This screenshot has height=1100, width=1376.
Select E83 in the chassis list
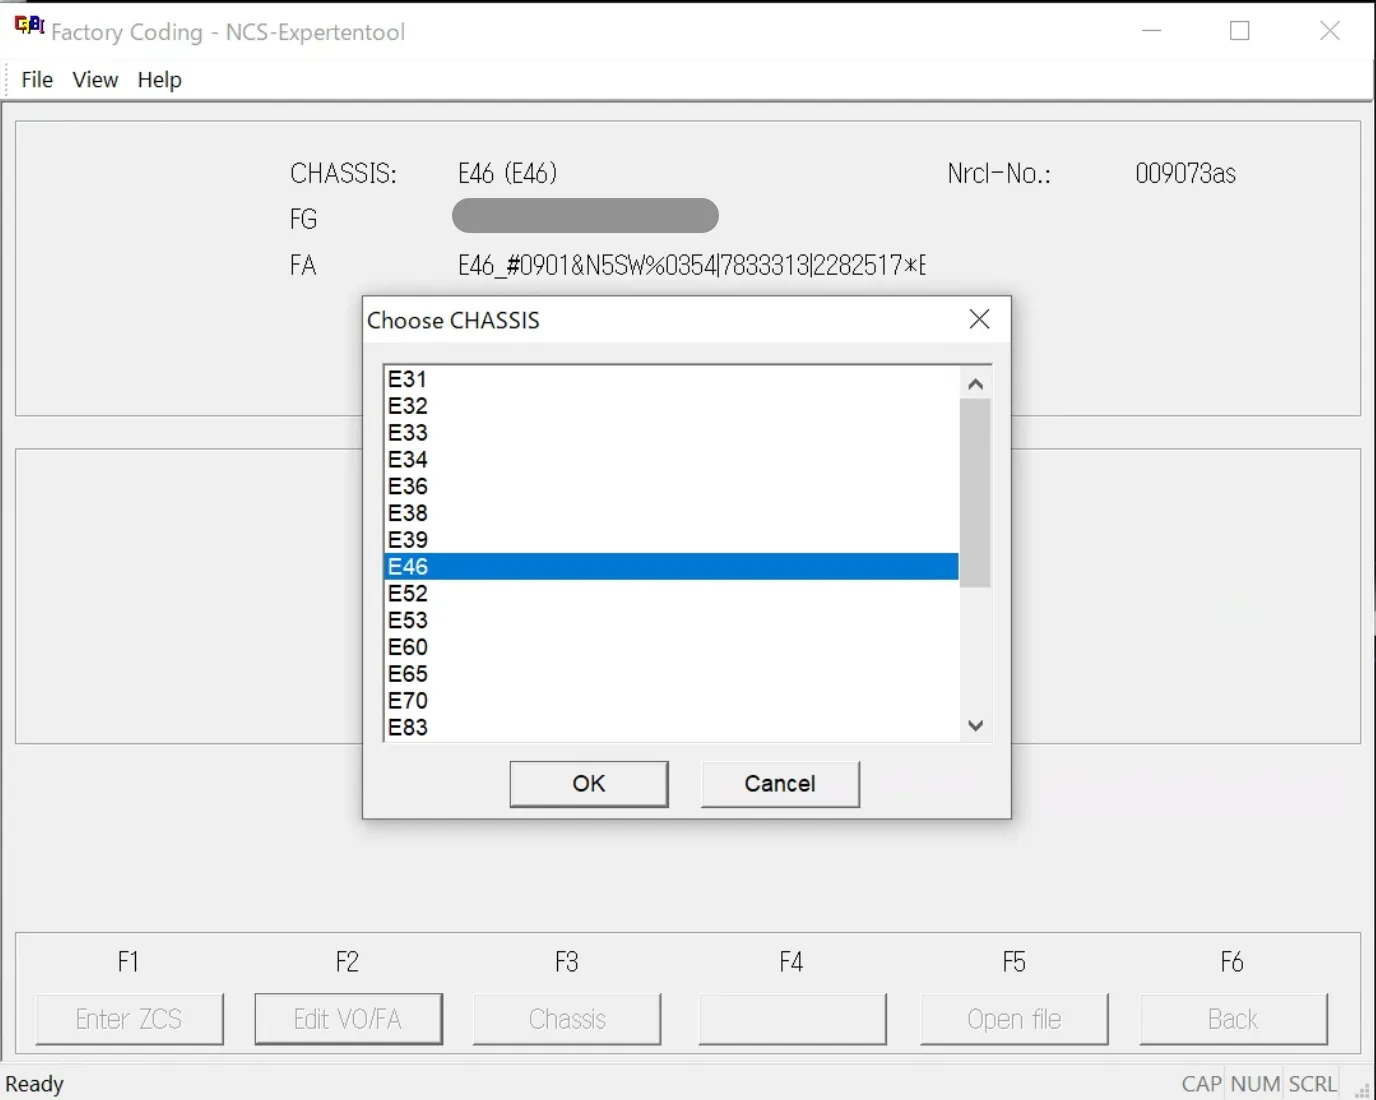(x=671, y=727)
